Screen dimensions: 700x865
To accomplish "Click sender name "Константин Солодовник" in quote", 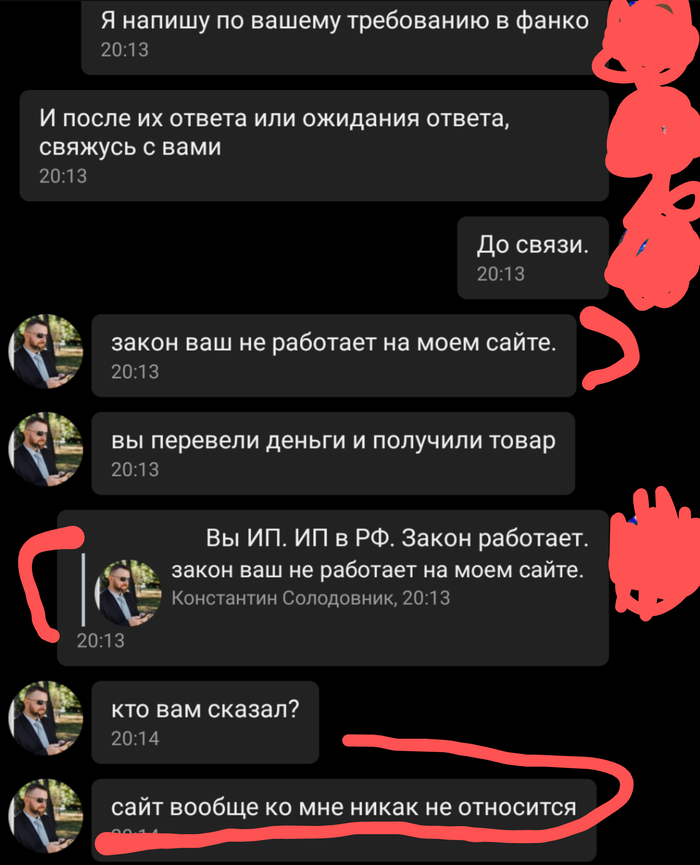I will 283,598.
